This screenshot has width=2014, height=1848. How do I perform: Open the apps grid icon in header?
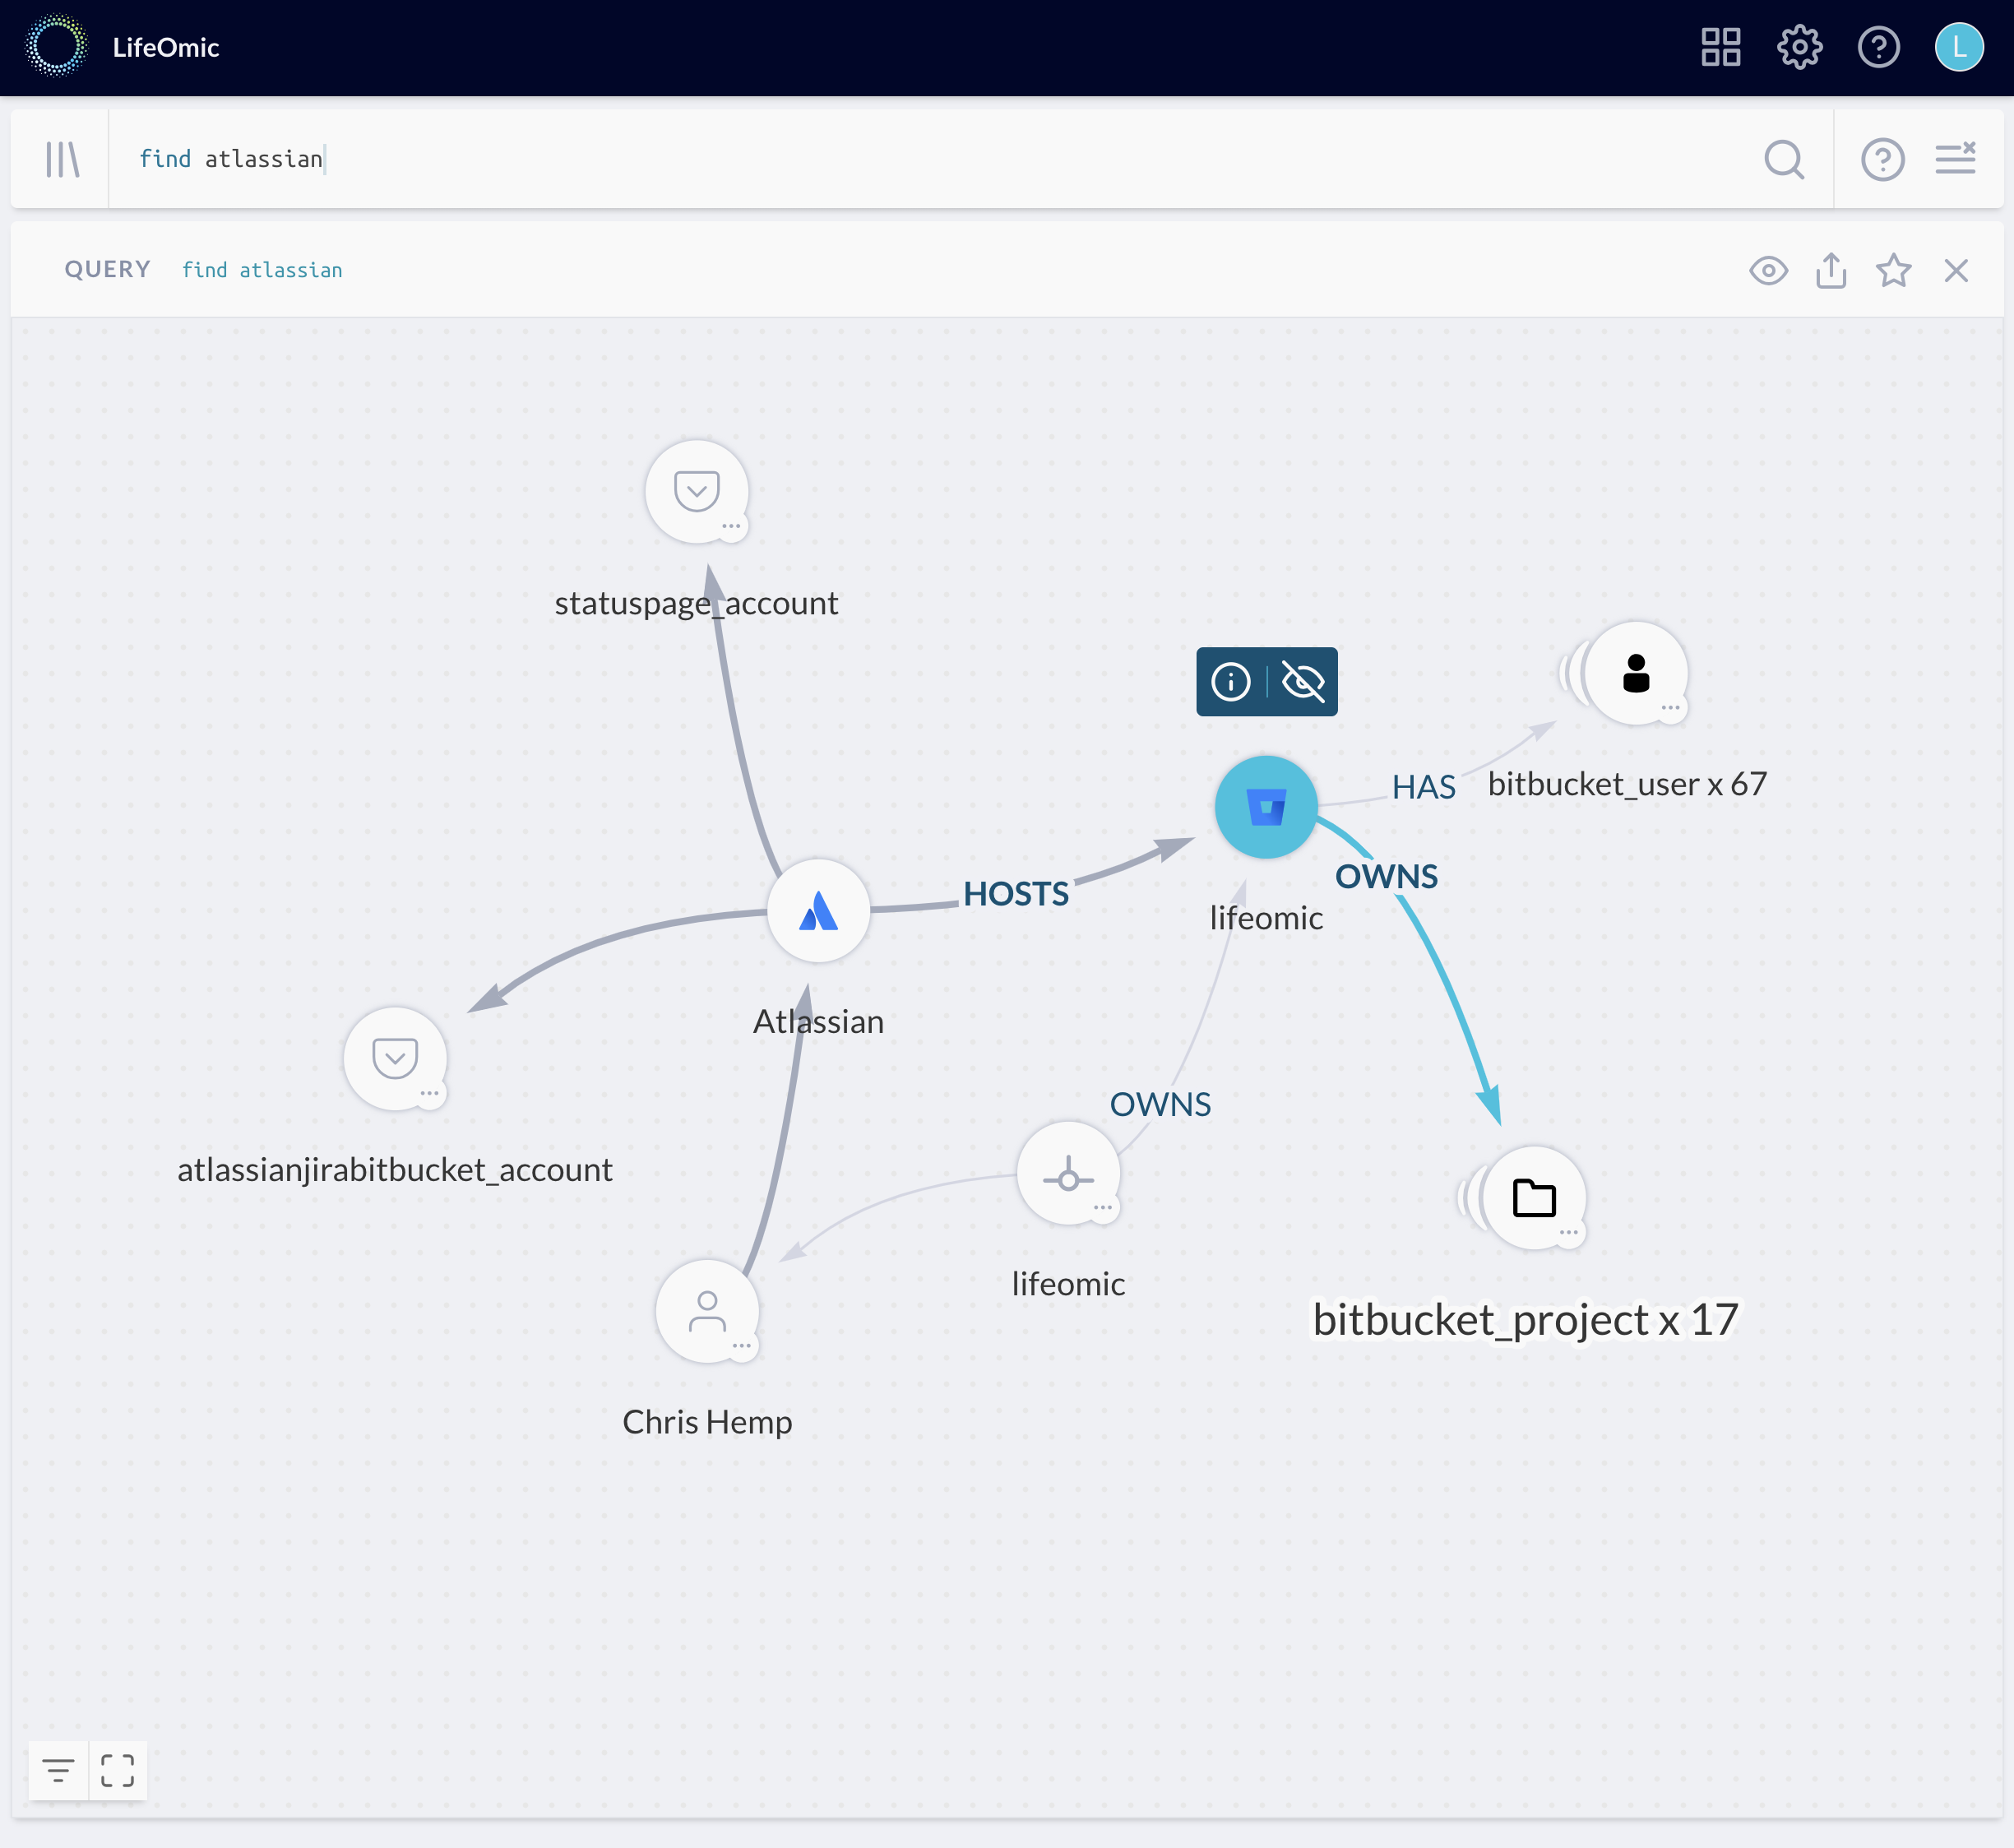click(1720, 47)
